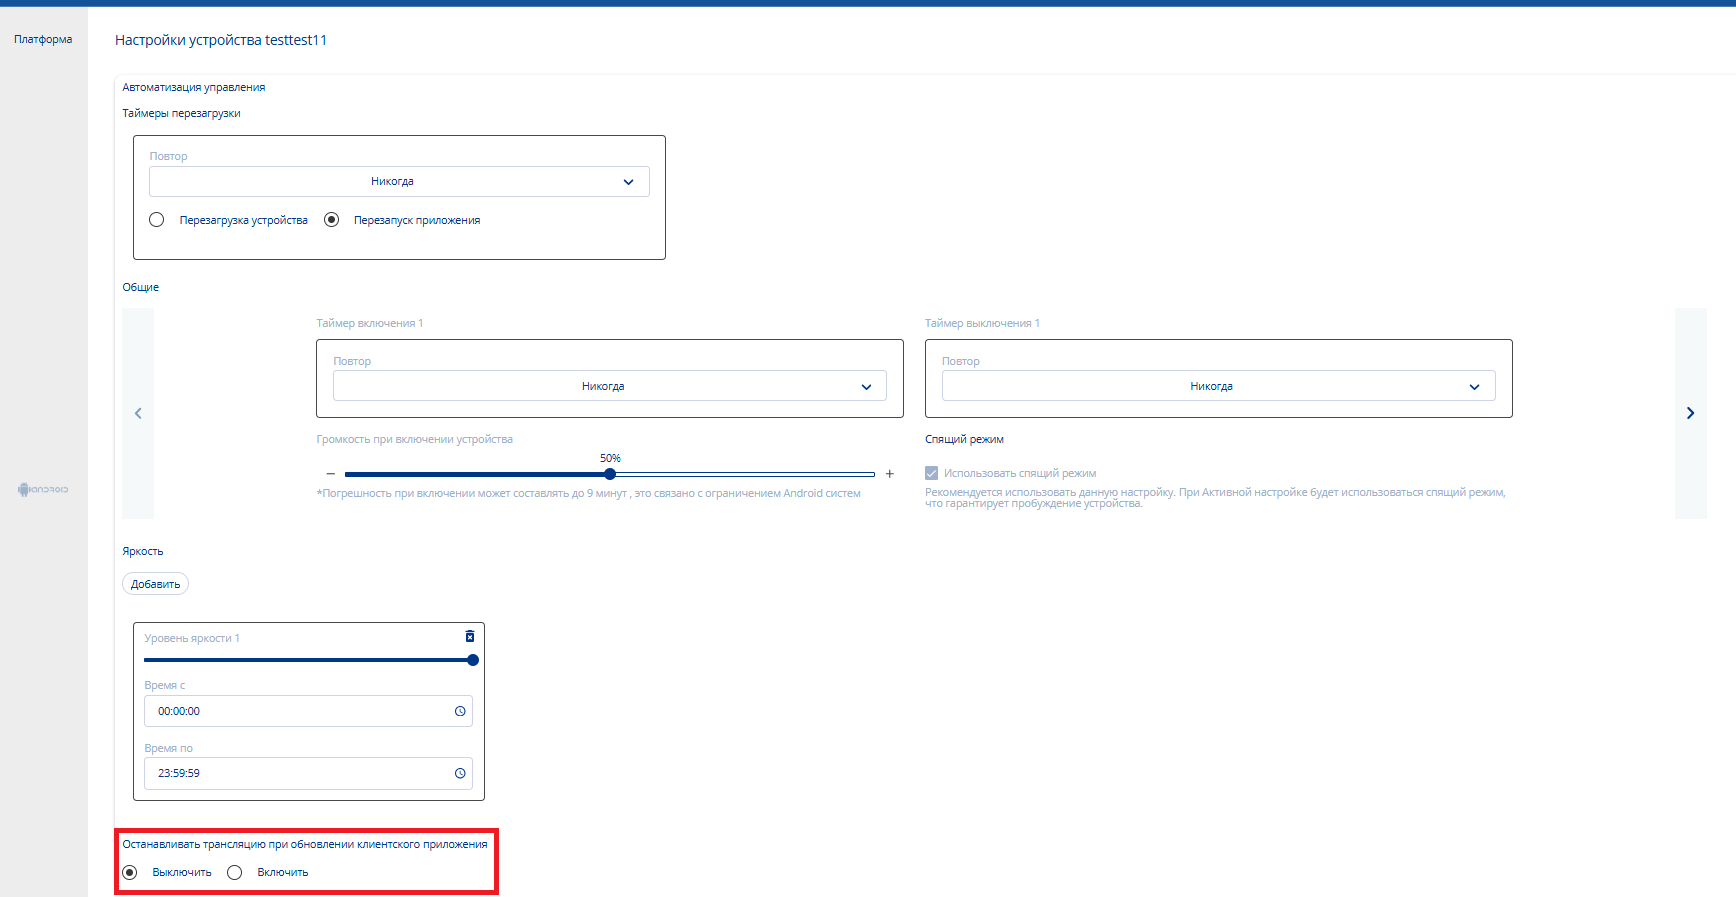Click the 'Время с' time input field
This screenshot has height=897, width=1736.
coord(300,711)
